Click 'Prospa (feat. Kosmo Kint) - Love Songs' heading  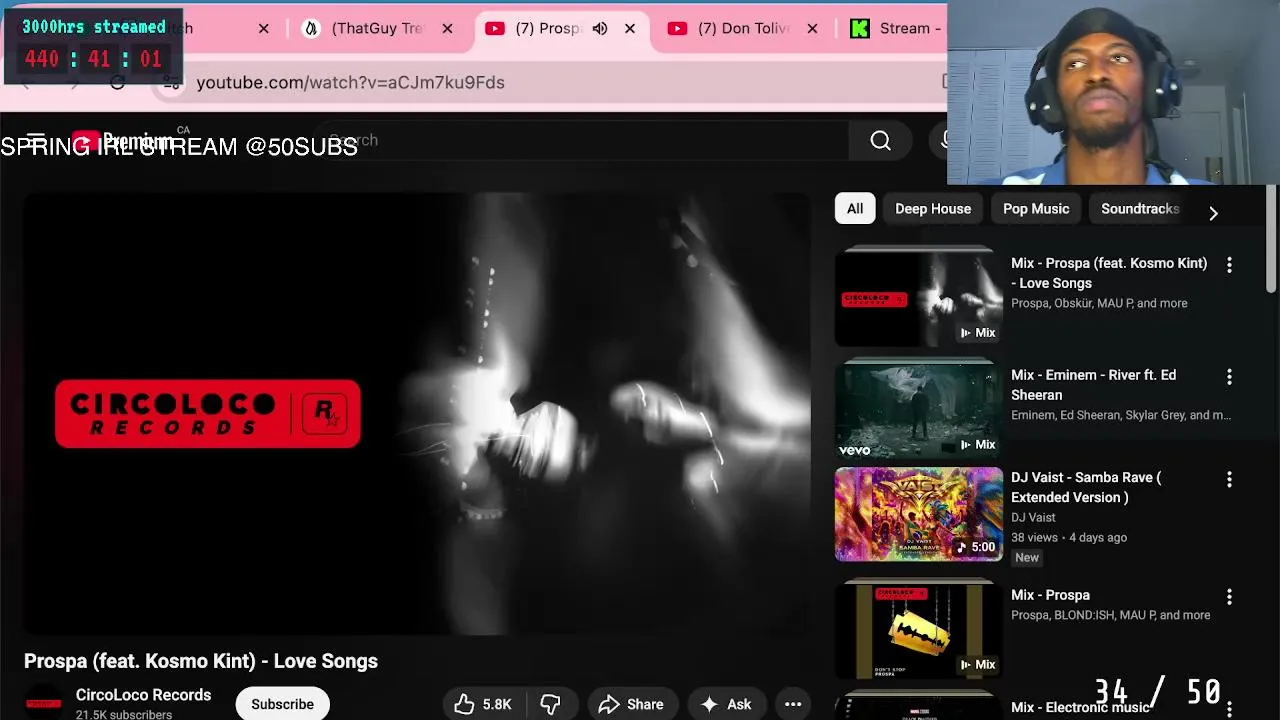[x=201, y=661]
